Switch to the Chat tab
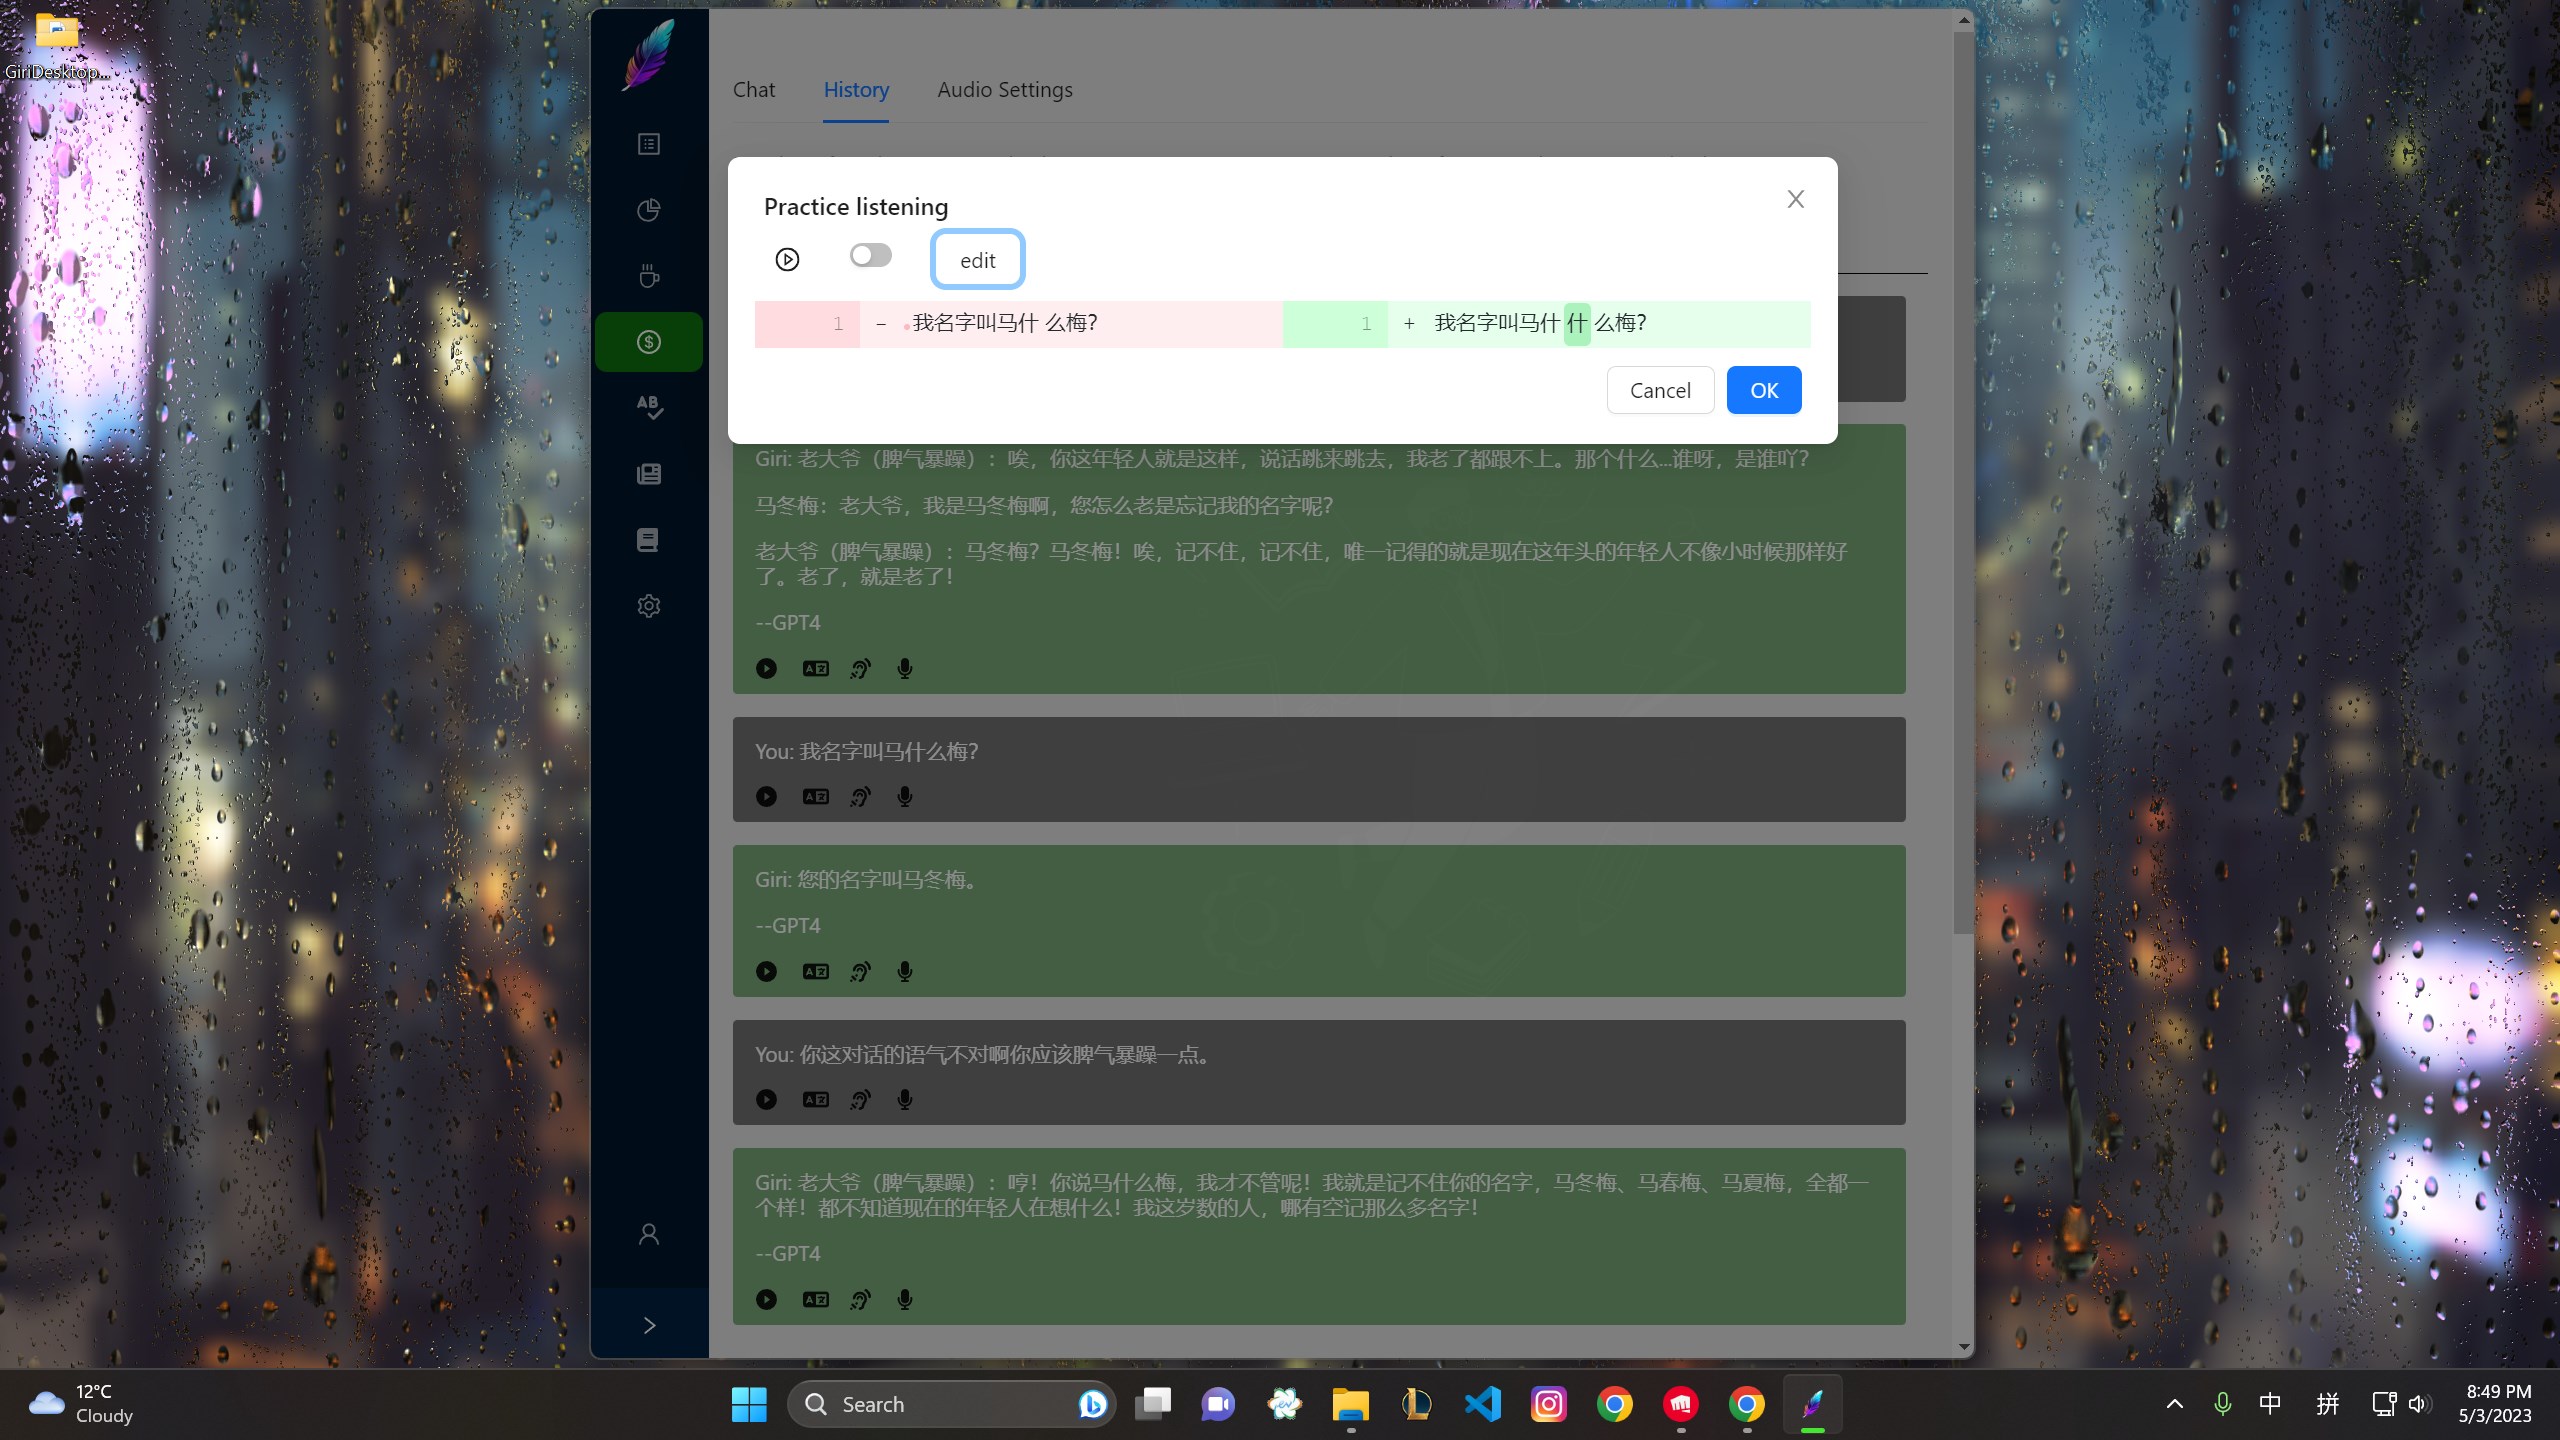Screen dimensions: 2560x1440 (x=753, y=90)
